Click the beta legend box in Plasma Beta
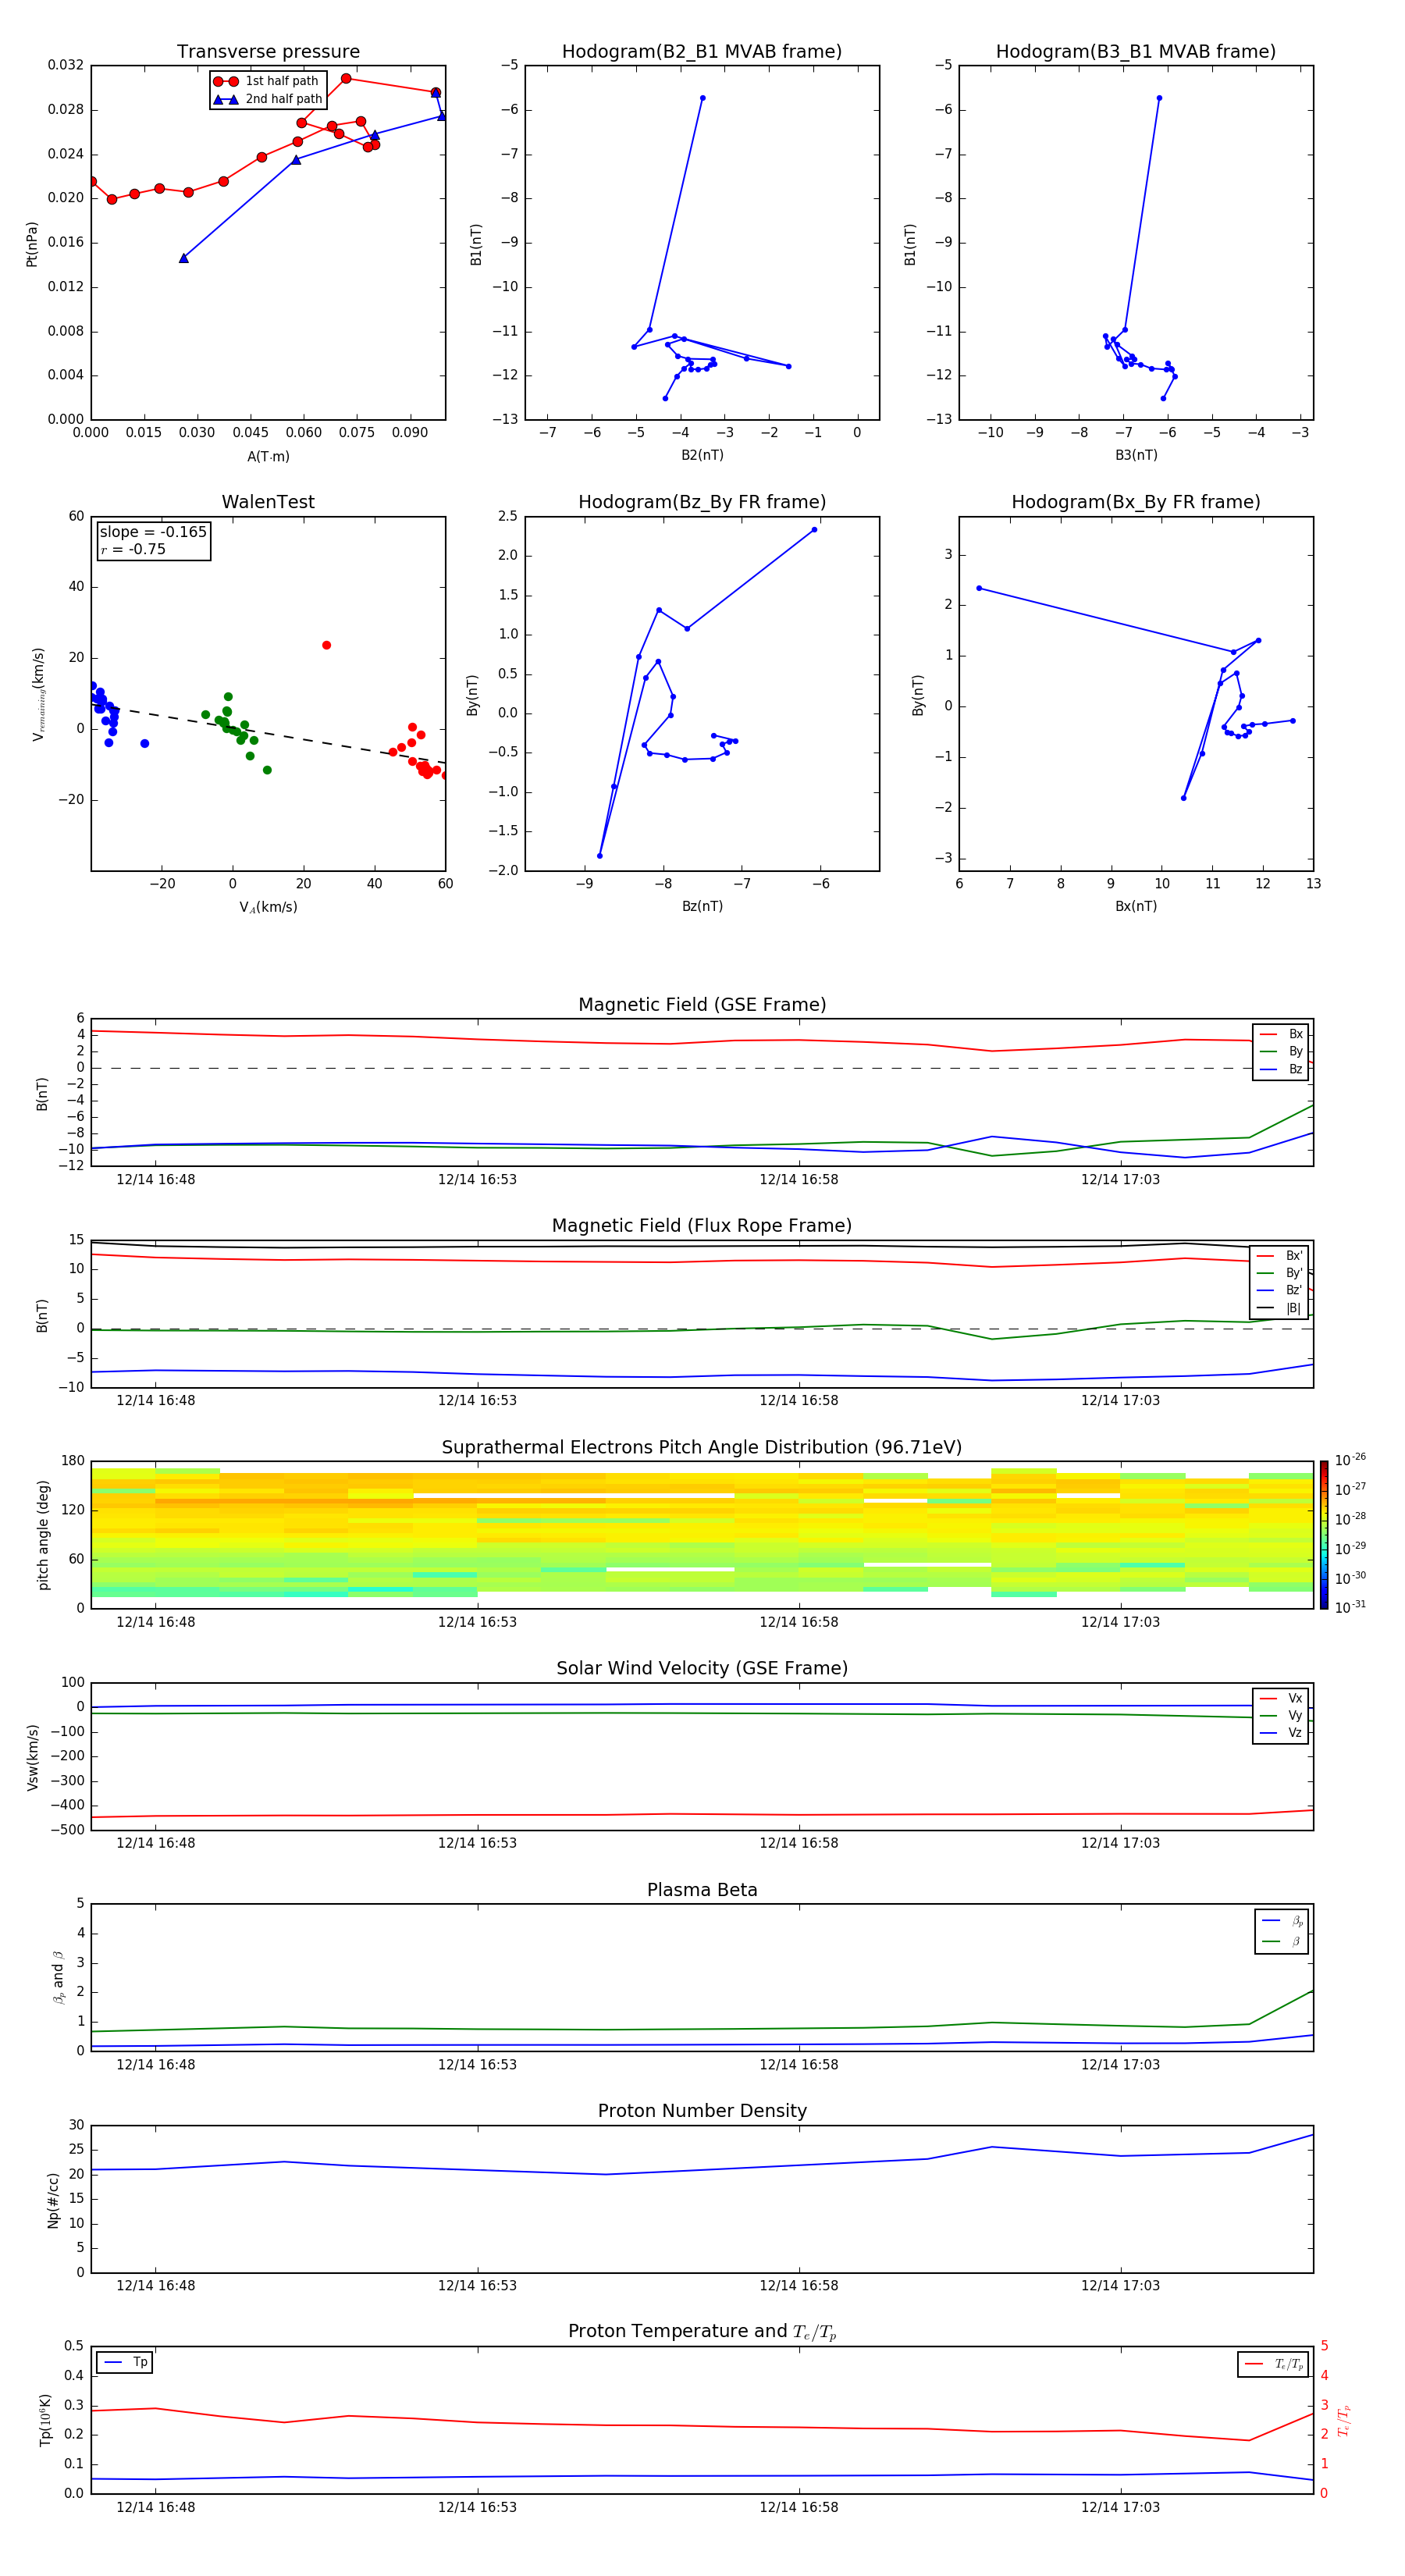Viewport: 1405px width, 2576px height. tap(1282, 1931)
